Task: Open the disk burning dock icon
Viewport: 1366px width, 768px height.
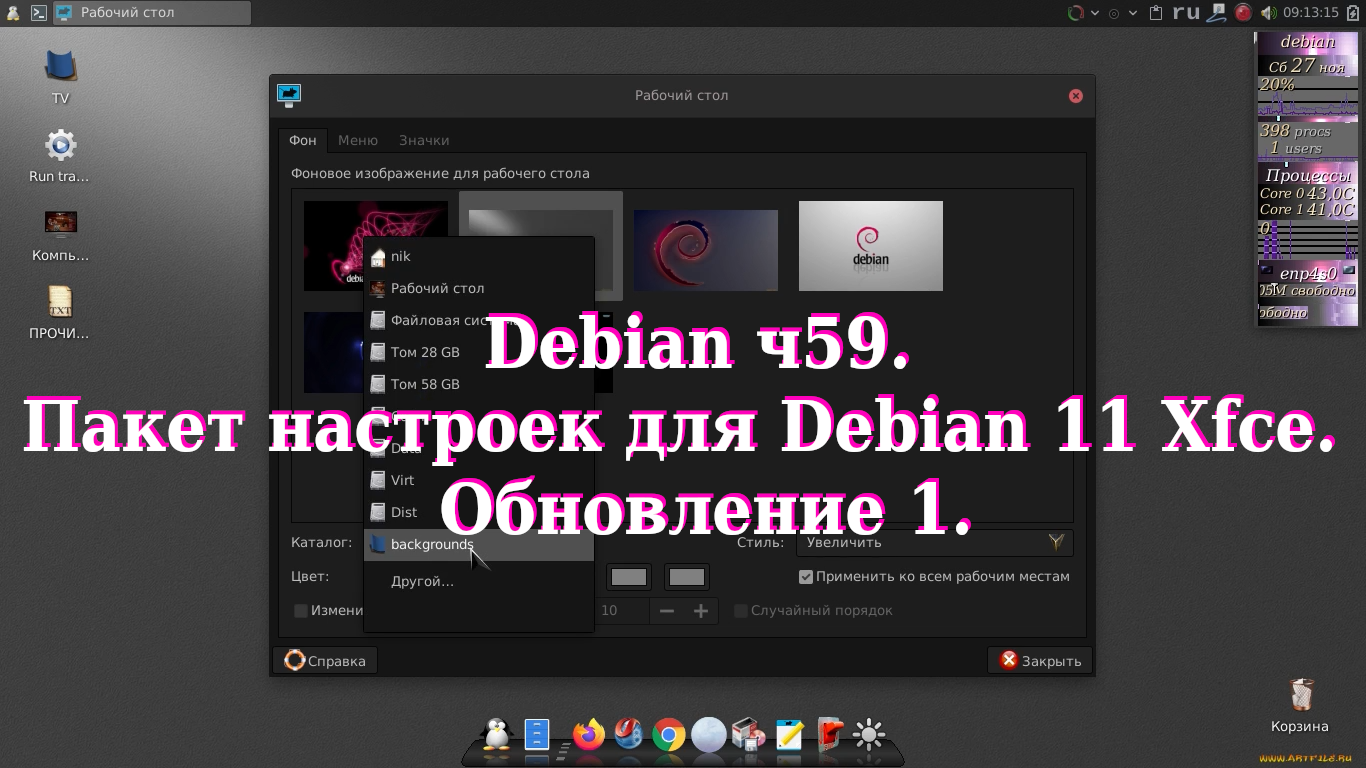Action: (749, 735)
